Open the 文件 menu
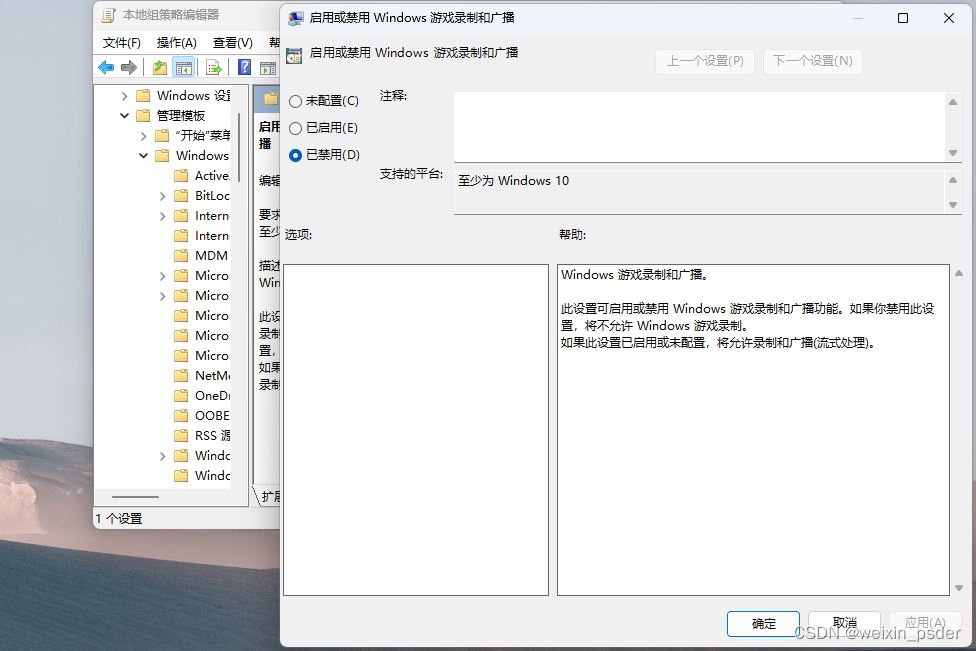 pos(123,42)
